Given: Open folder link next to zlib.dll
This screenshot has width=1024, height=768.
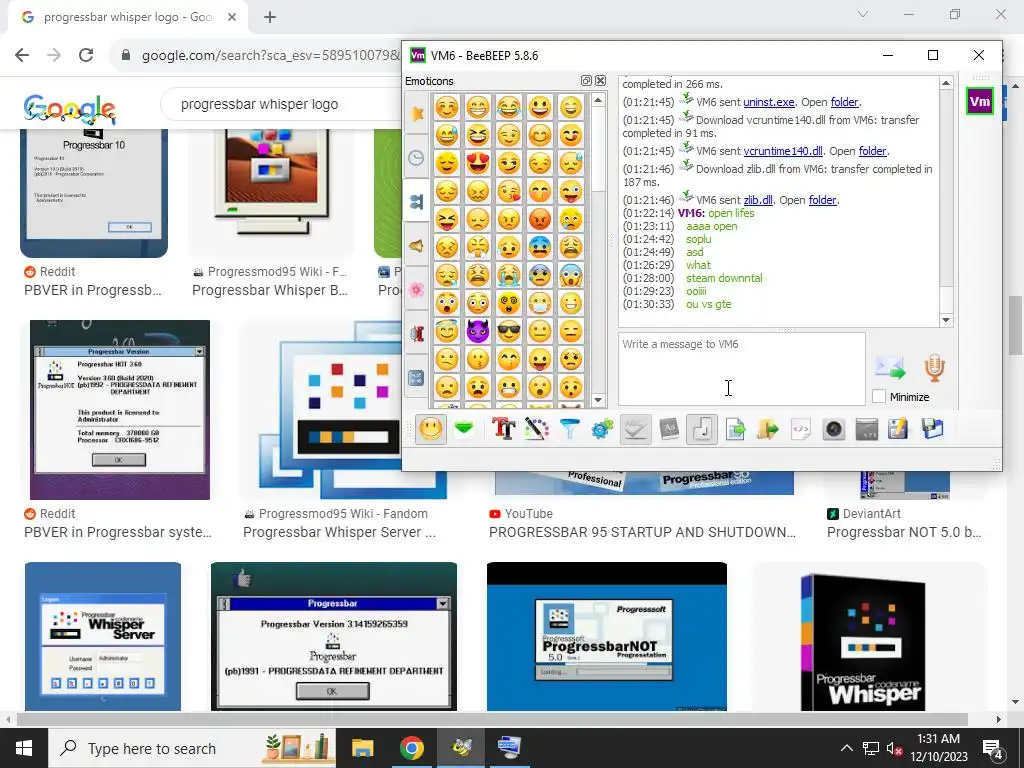Looking at the screenshot, I should click(x=823, y=200).
